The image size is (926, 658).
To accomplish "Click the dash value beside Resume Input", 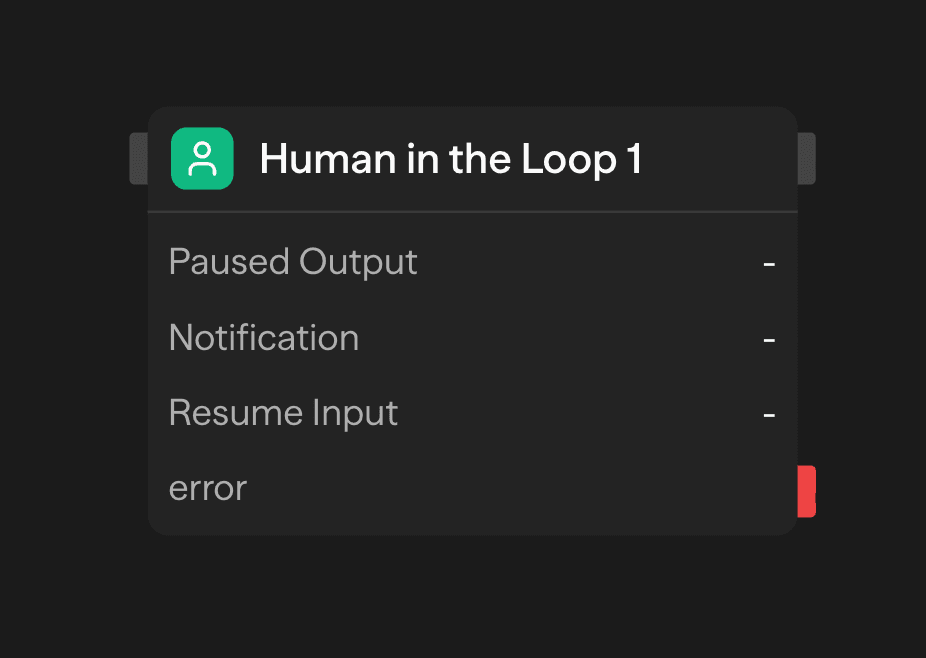I will coord(768,413).
